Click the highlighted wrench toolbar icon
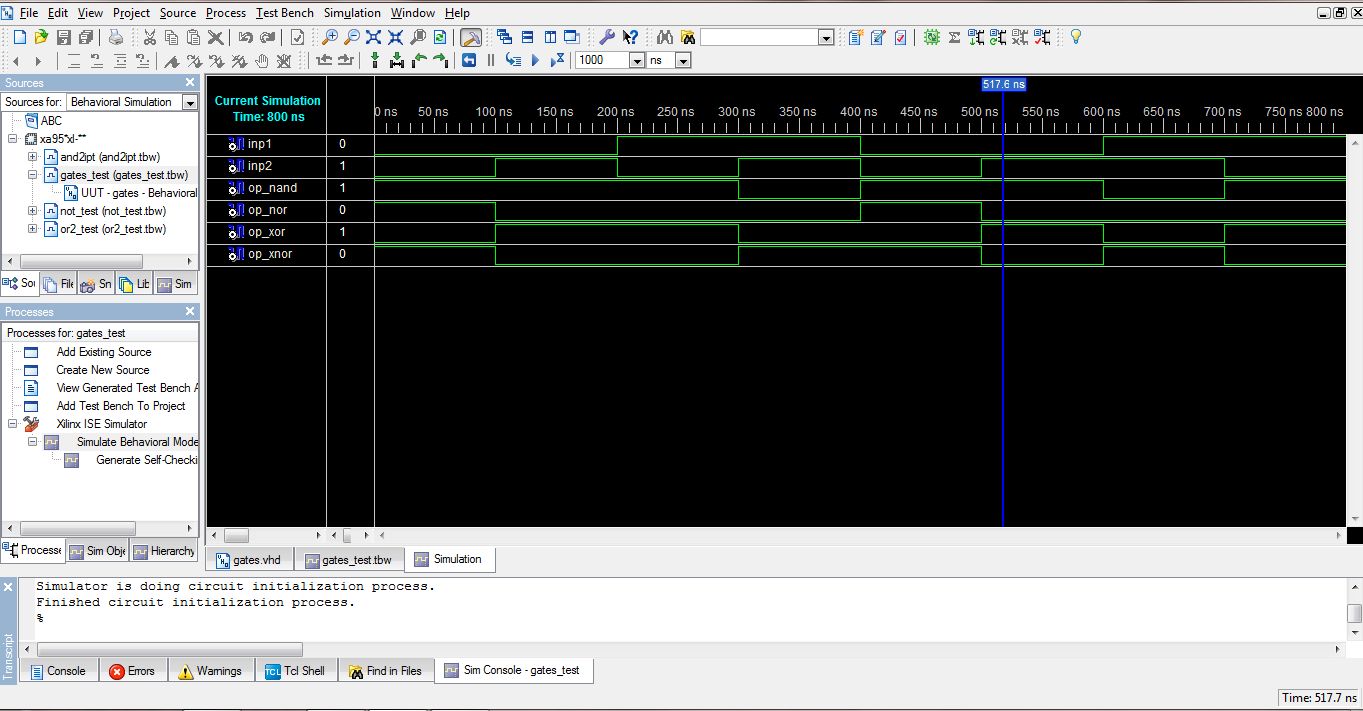Image resolution: width=1363 pixels, height=711 pixels. (x=472, y=37)
